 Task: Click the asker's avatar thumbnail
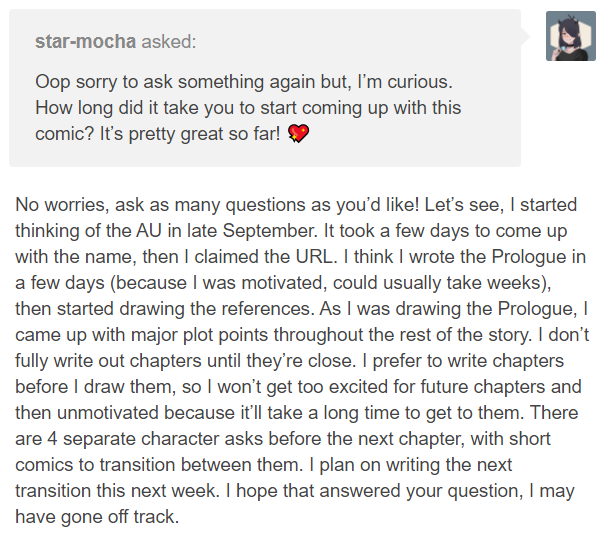pyautogui.click(x=572, y=37)
